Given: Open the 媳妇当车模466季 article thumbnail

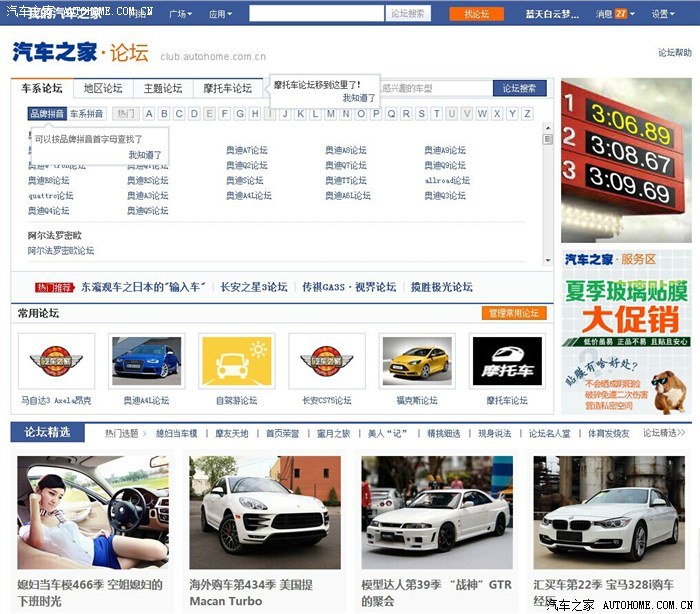Looking at the screenshot, I should [93, 512].
